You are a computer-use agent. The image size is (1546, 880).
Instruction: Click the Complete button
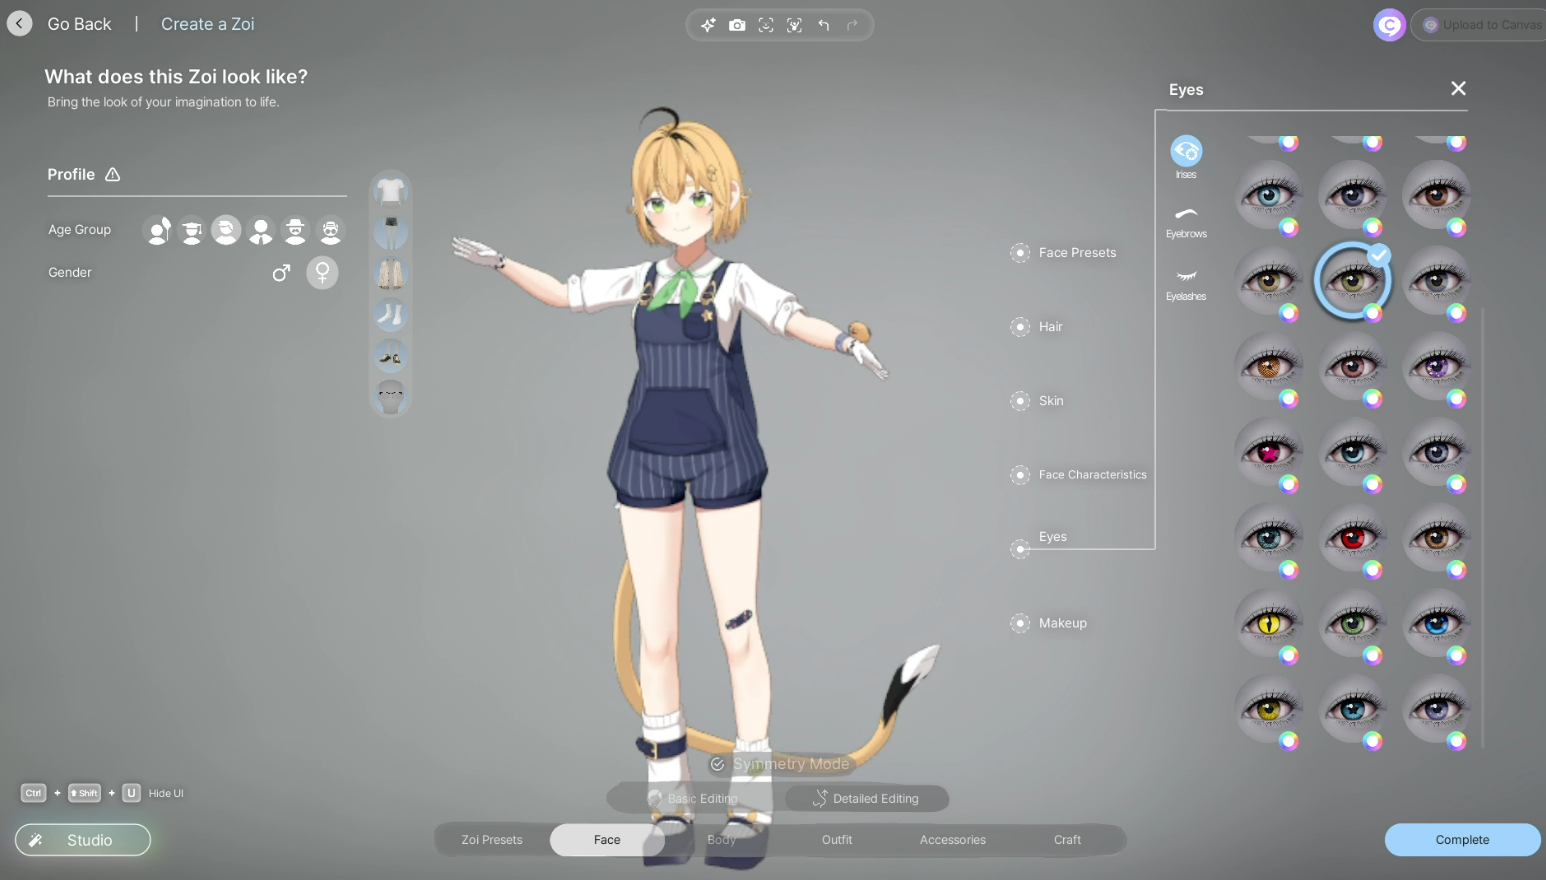tap(1462, 840)
